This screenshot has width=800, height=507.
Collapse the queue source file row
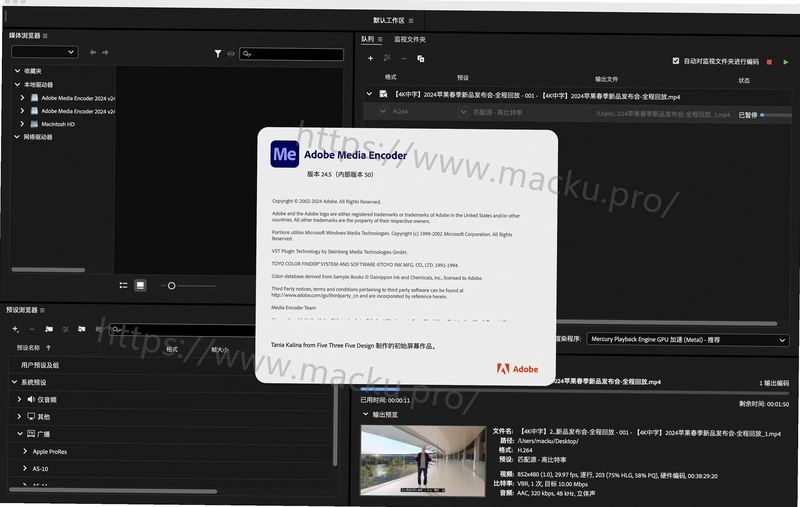pyautogui.click(x=369, y=94)
